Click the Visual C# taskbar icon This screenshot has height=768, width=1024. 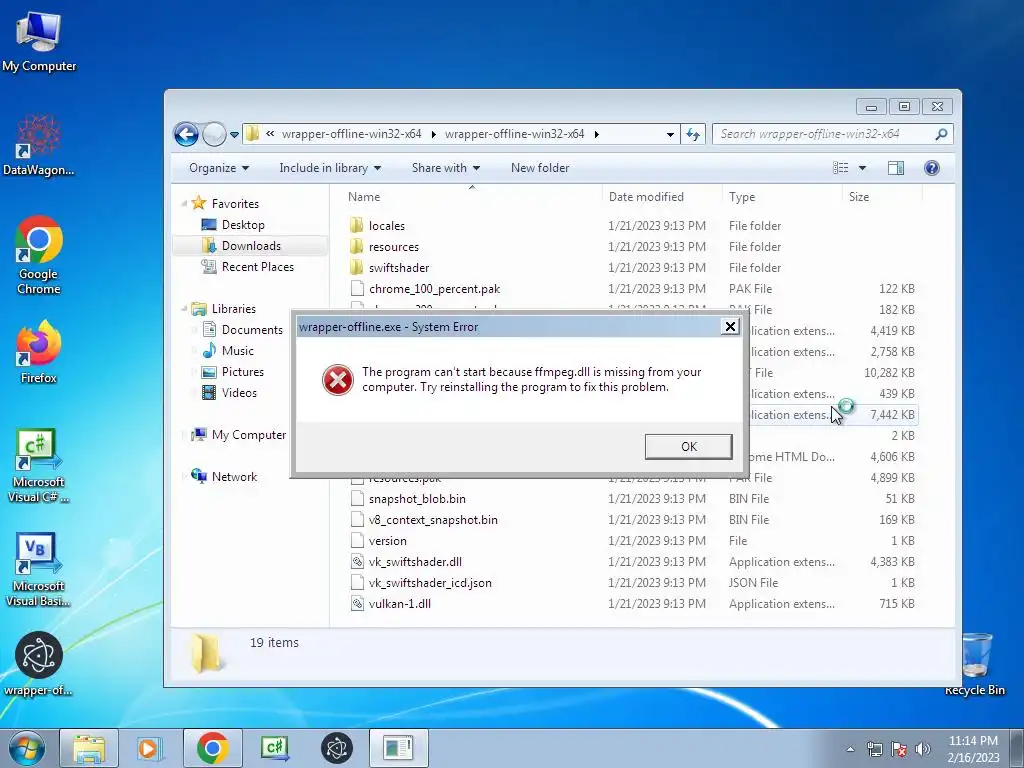click(x=274, y=748)
